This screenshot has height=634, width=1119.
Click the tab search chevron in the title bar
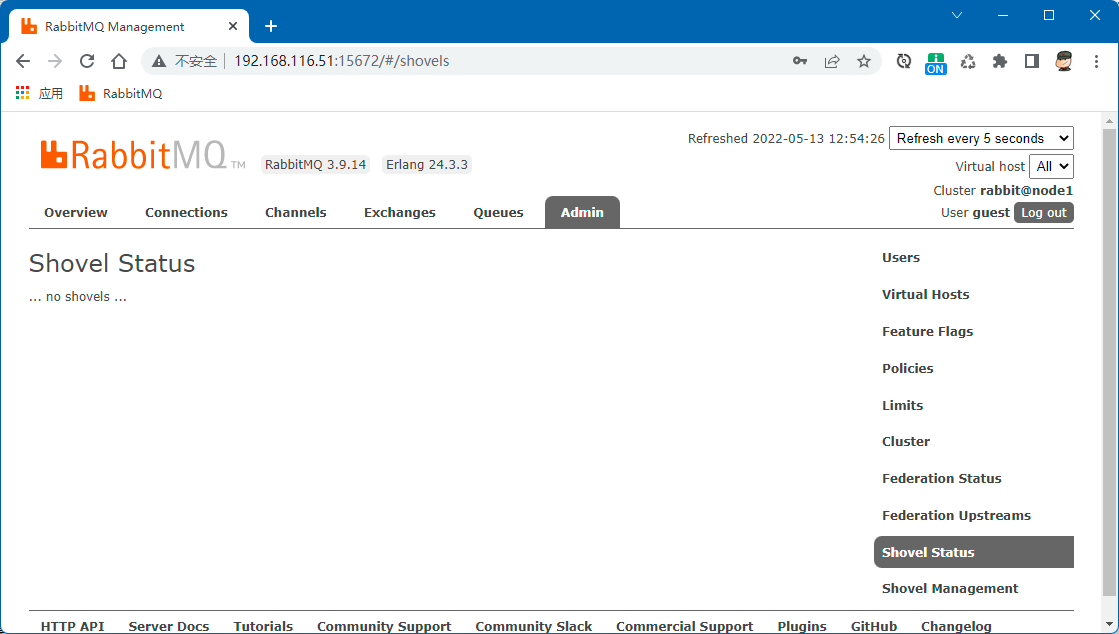click(x=957, y=15)
